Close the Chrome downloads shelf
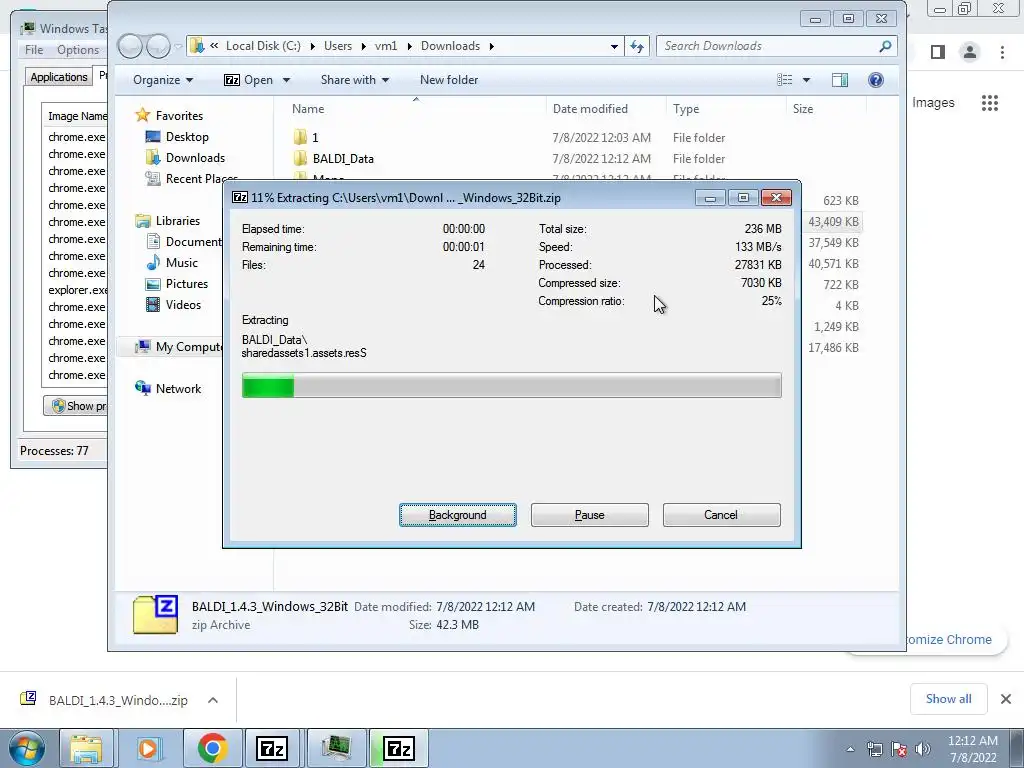The height and width of the screenshot is (768, 1024). [x=1006, y=699]
